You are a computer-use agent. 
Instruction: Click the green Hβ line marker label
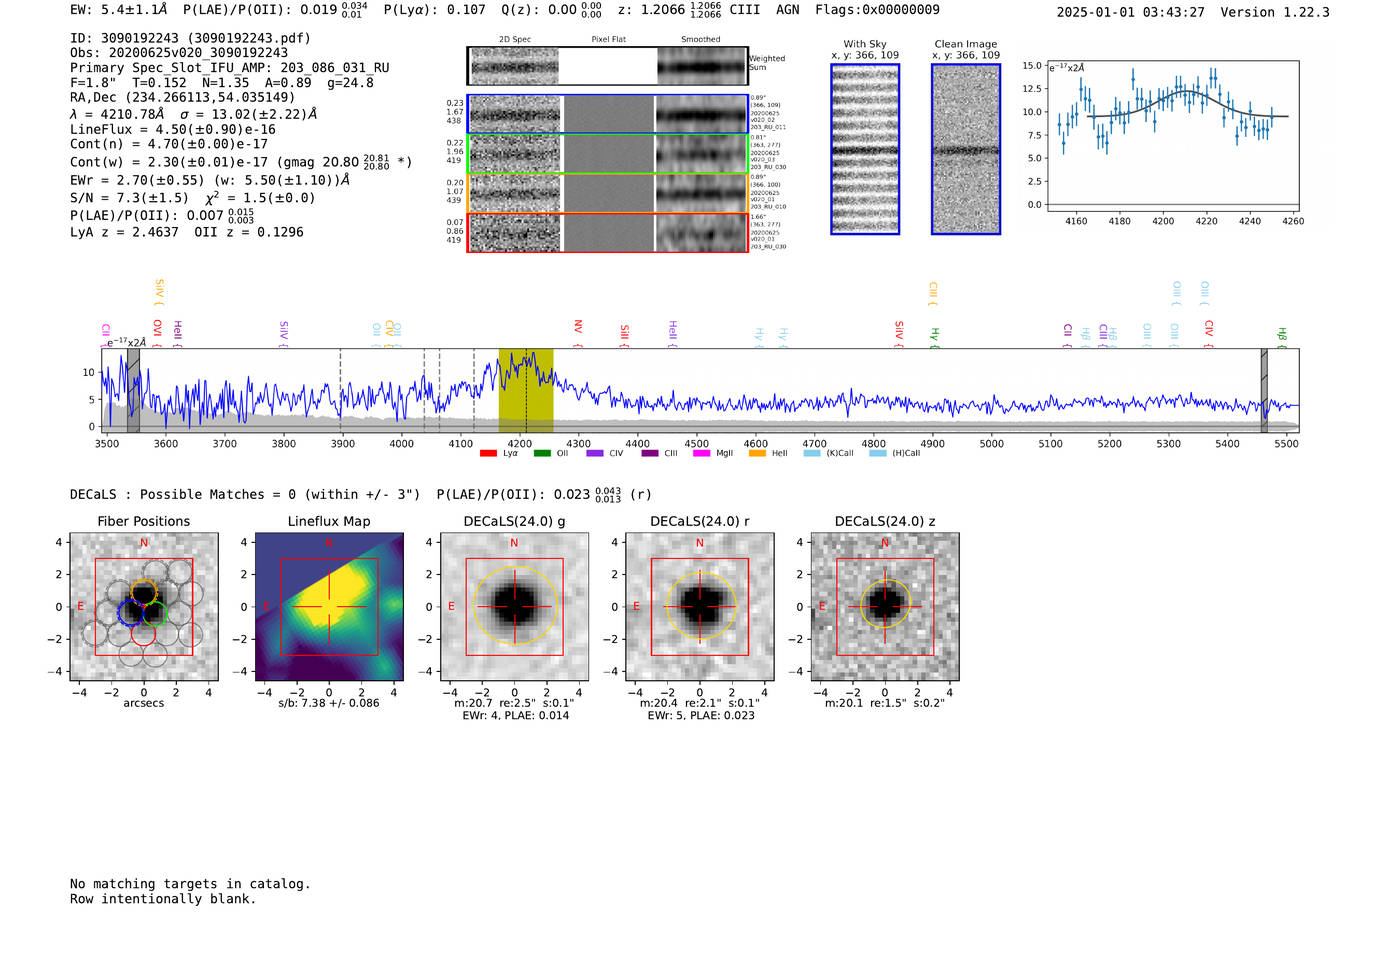pyautogui.click(x=1281, y=336)
